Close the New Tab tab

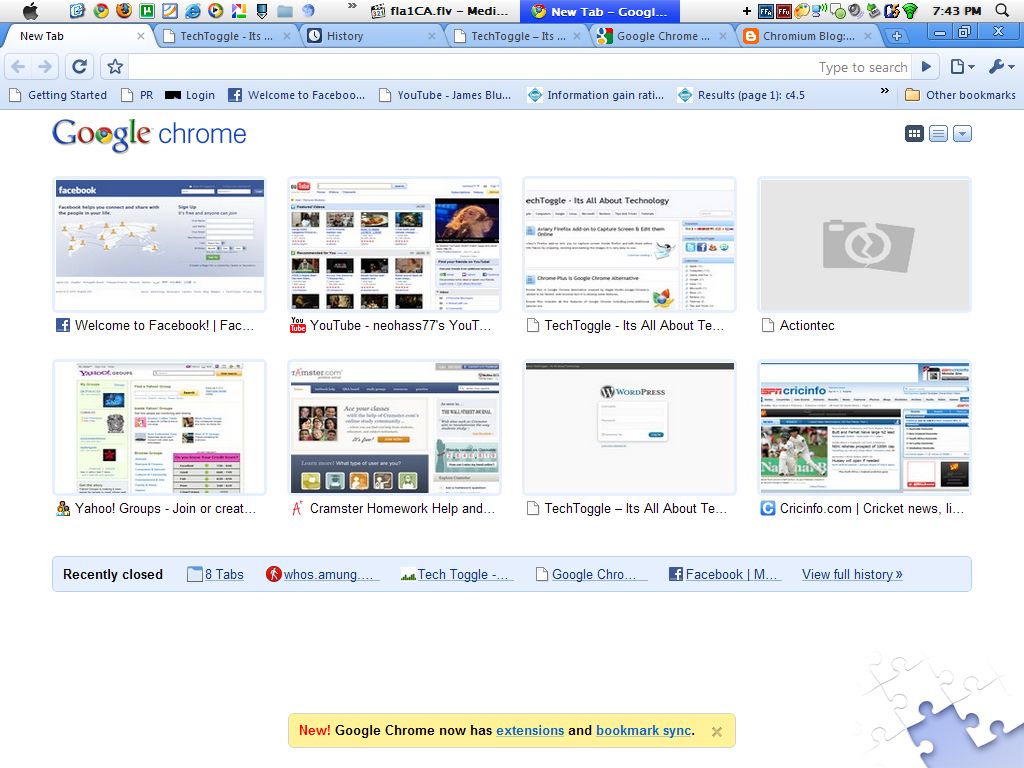(x=140, y=37)
